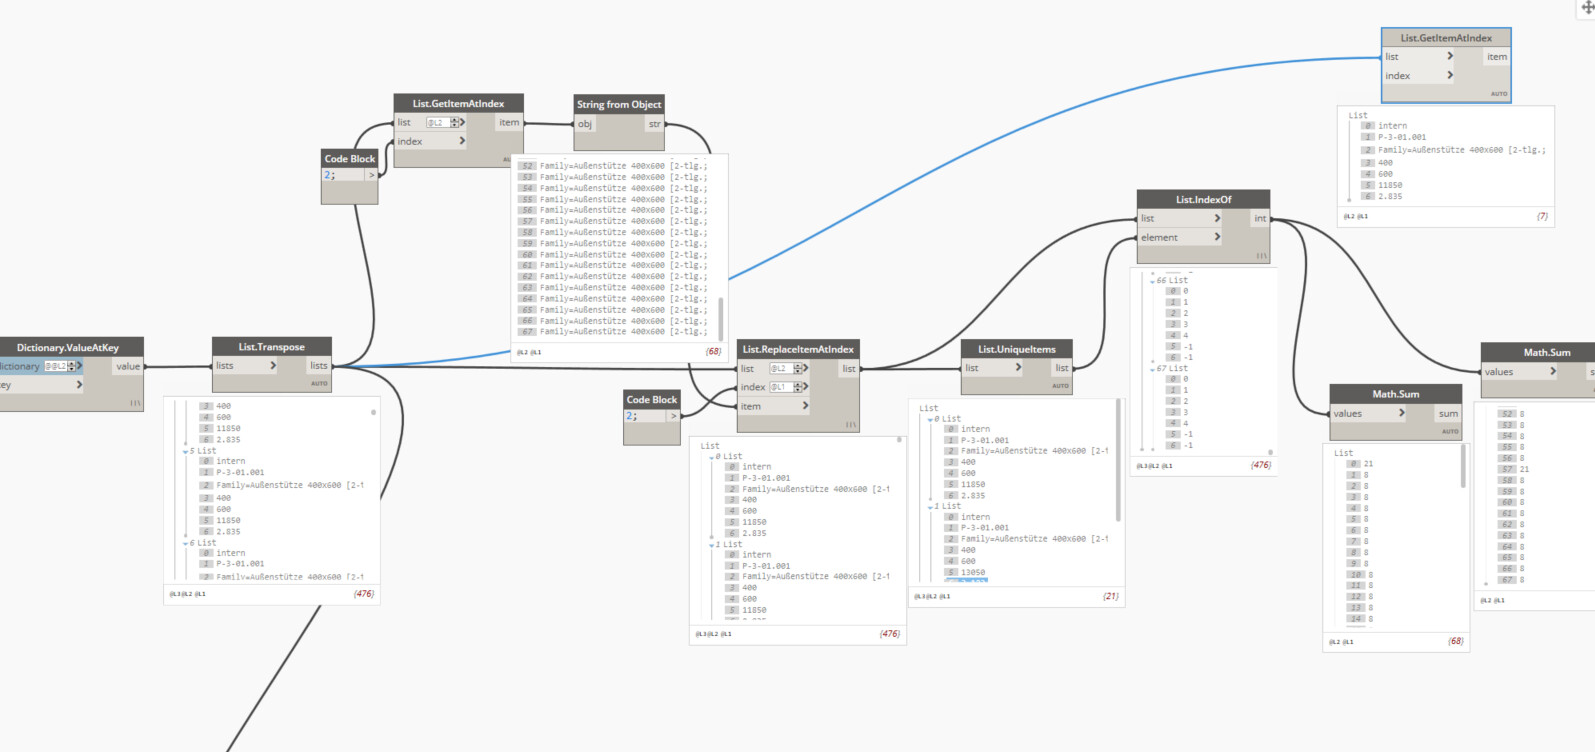Click code field of Code Block beside List.ReplaceItemAtIndex
This screenshot has height=752, width=1595.
click(x=646, y=416)
